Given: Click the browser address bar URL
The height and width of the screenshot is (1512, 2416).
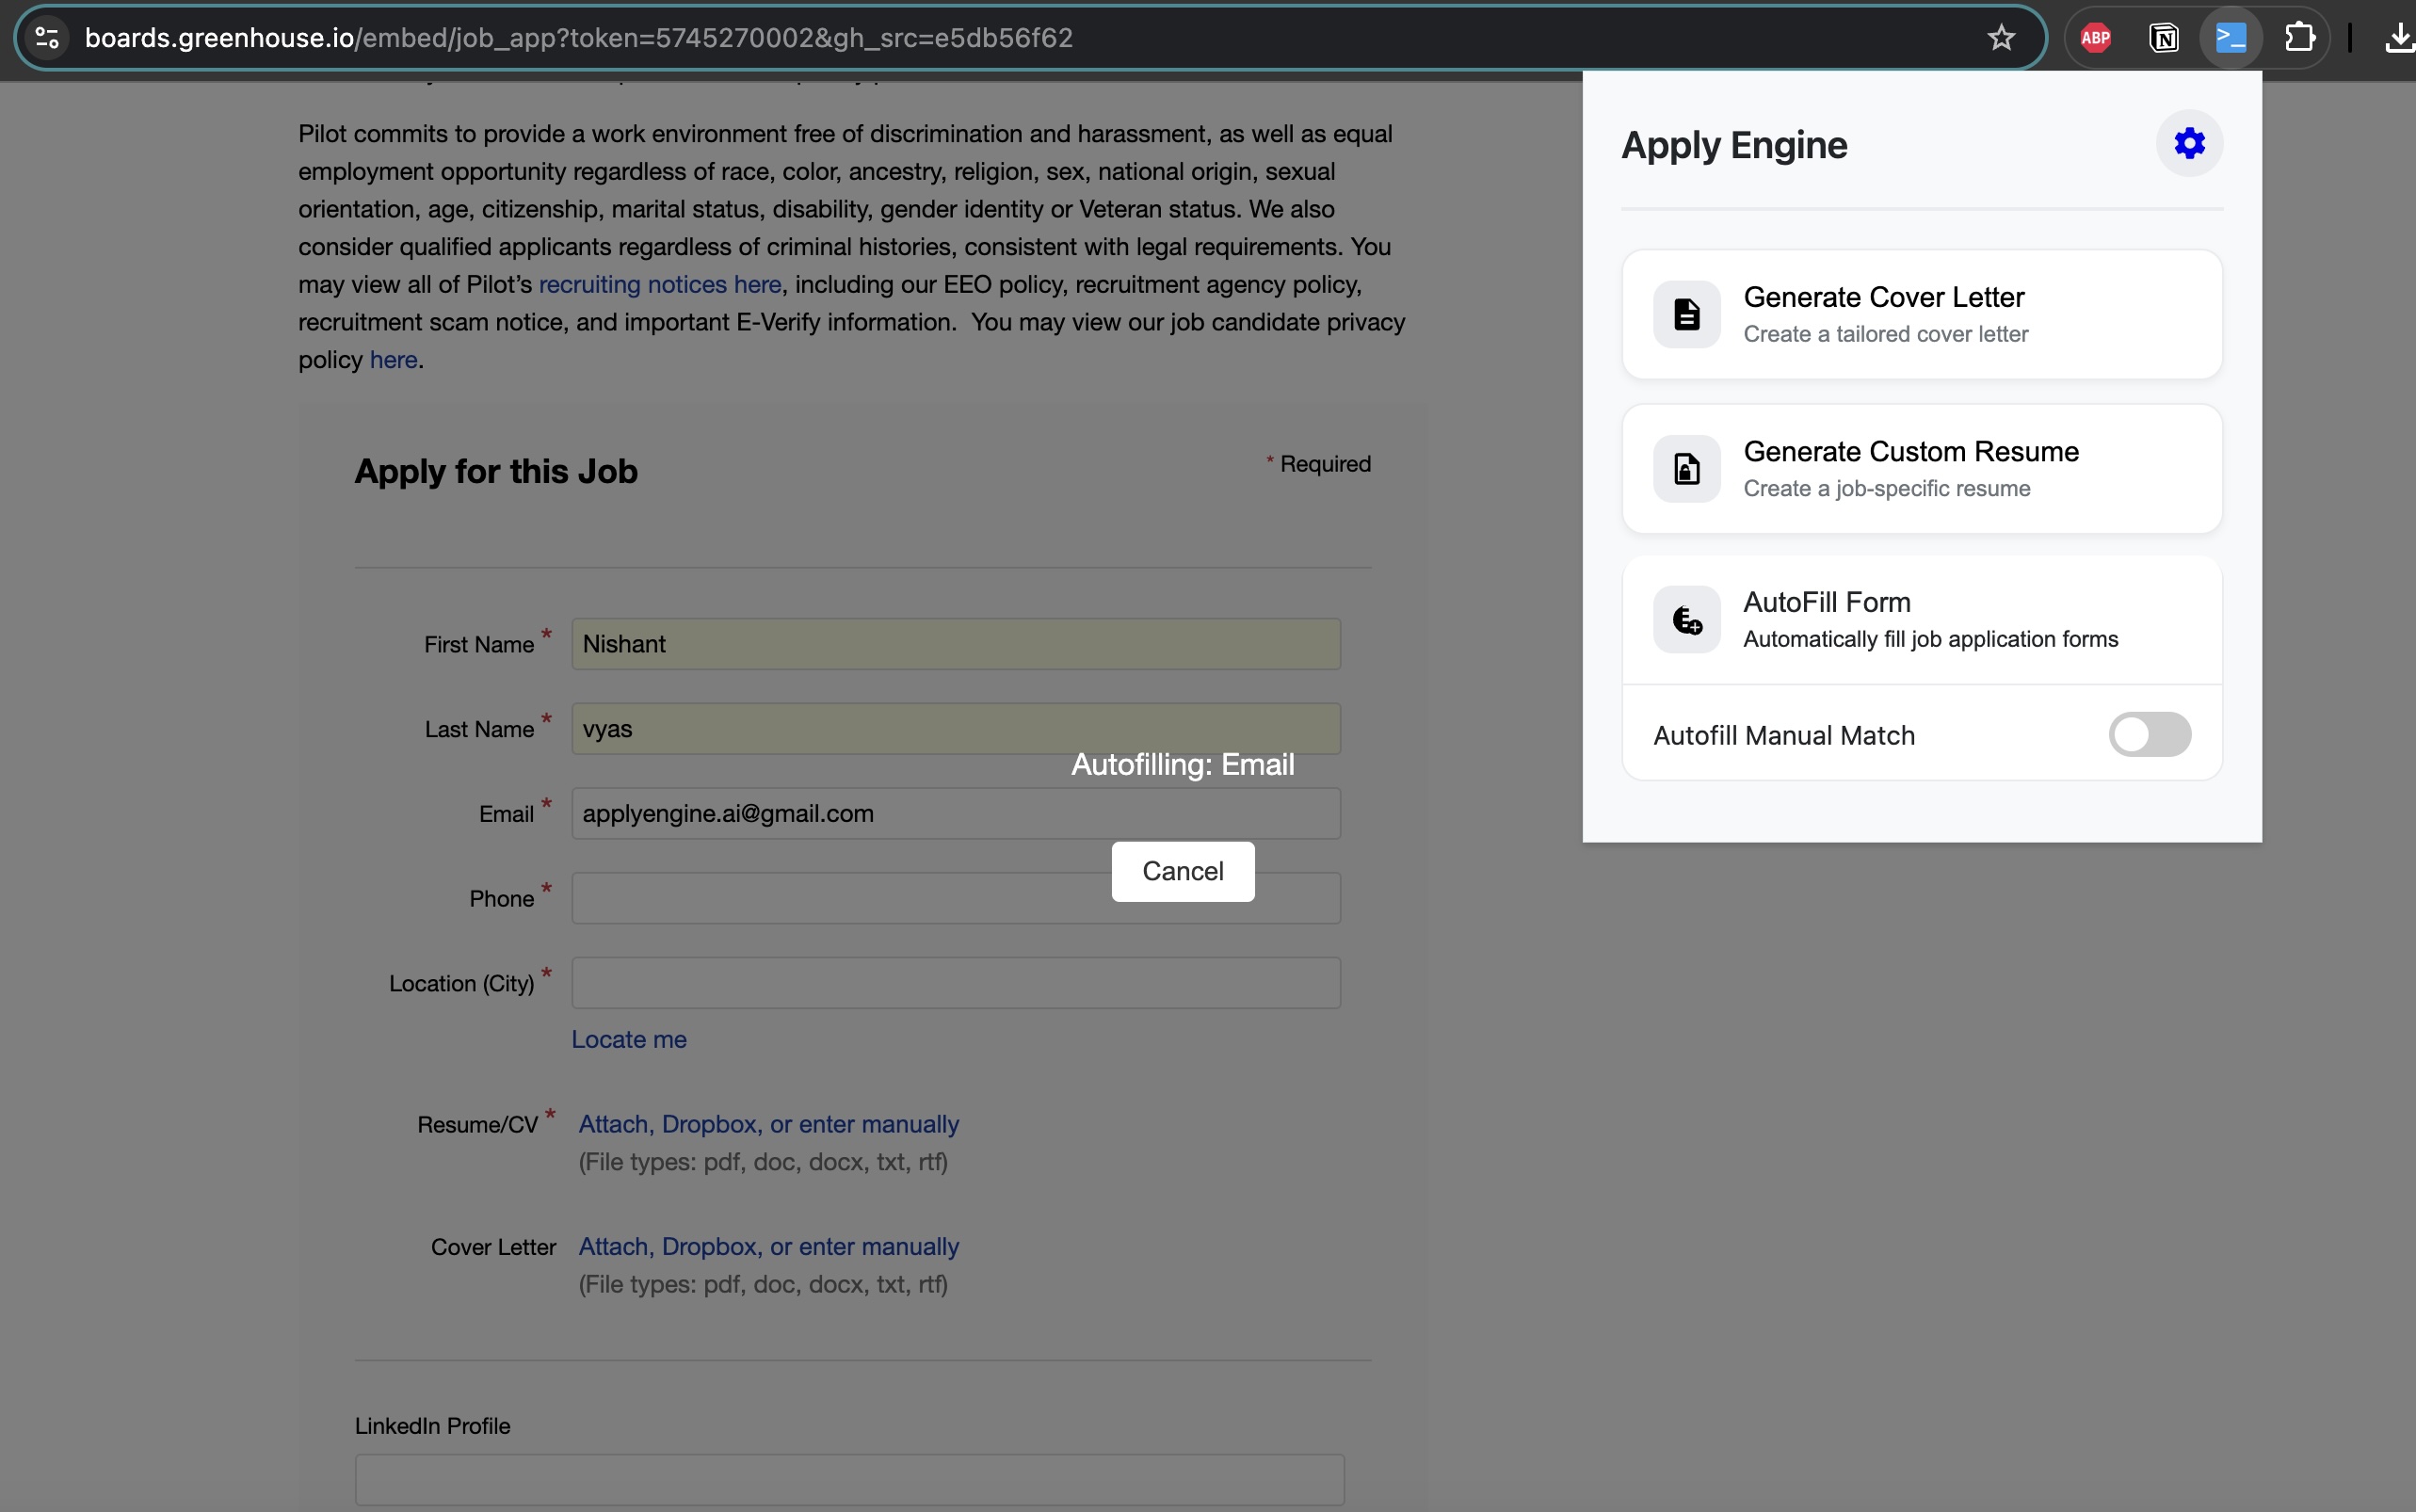Looking at the screenshot, I should click(x=578, y=38).
